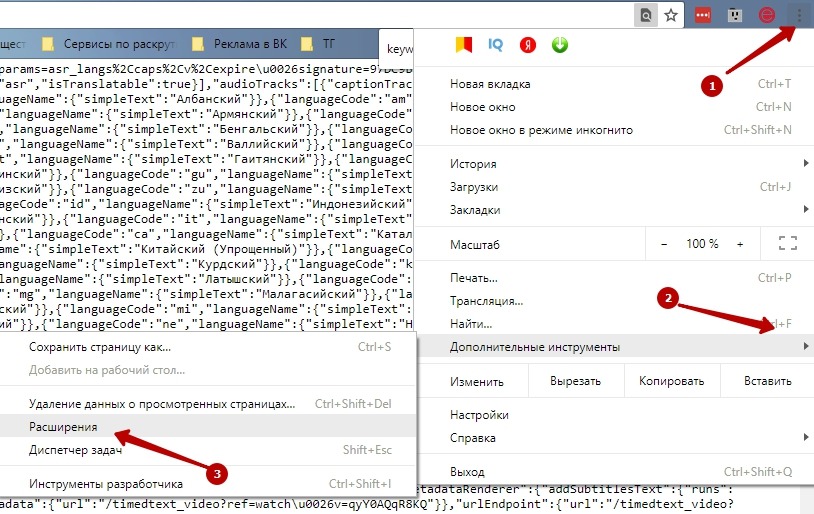Click the Копировать button
Screen dimensions: 814x514
672,381
